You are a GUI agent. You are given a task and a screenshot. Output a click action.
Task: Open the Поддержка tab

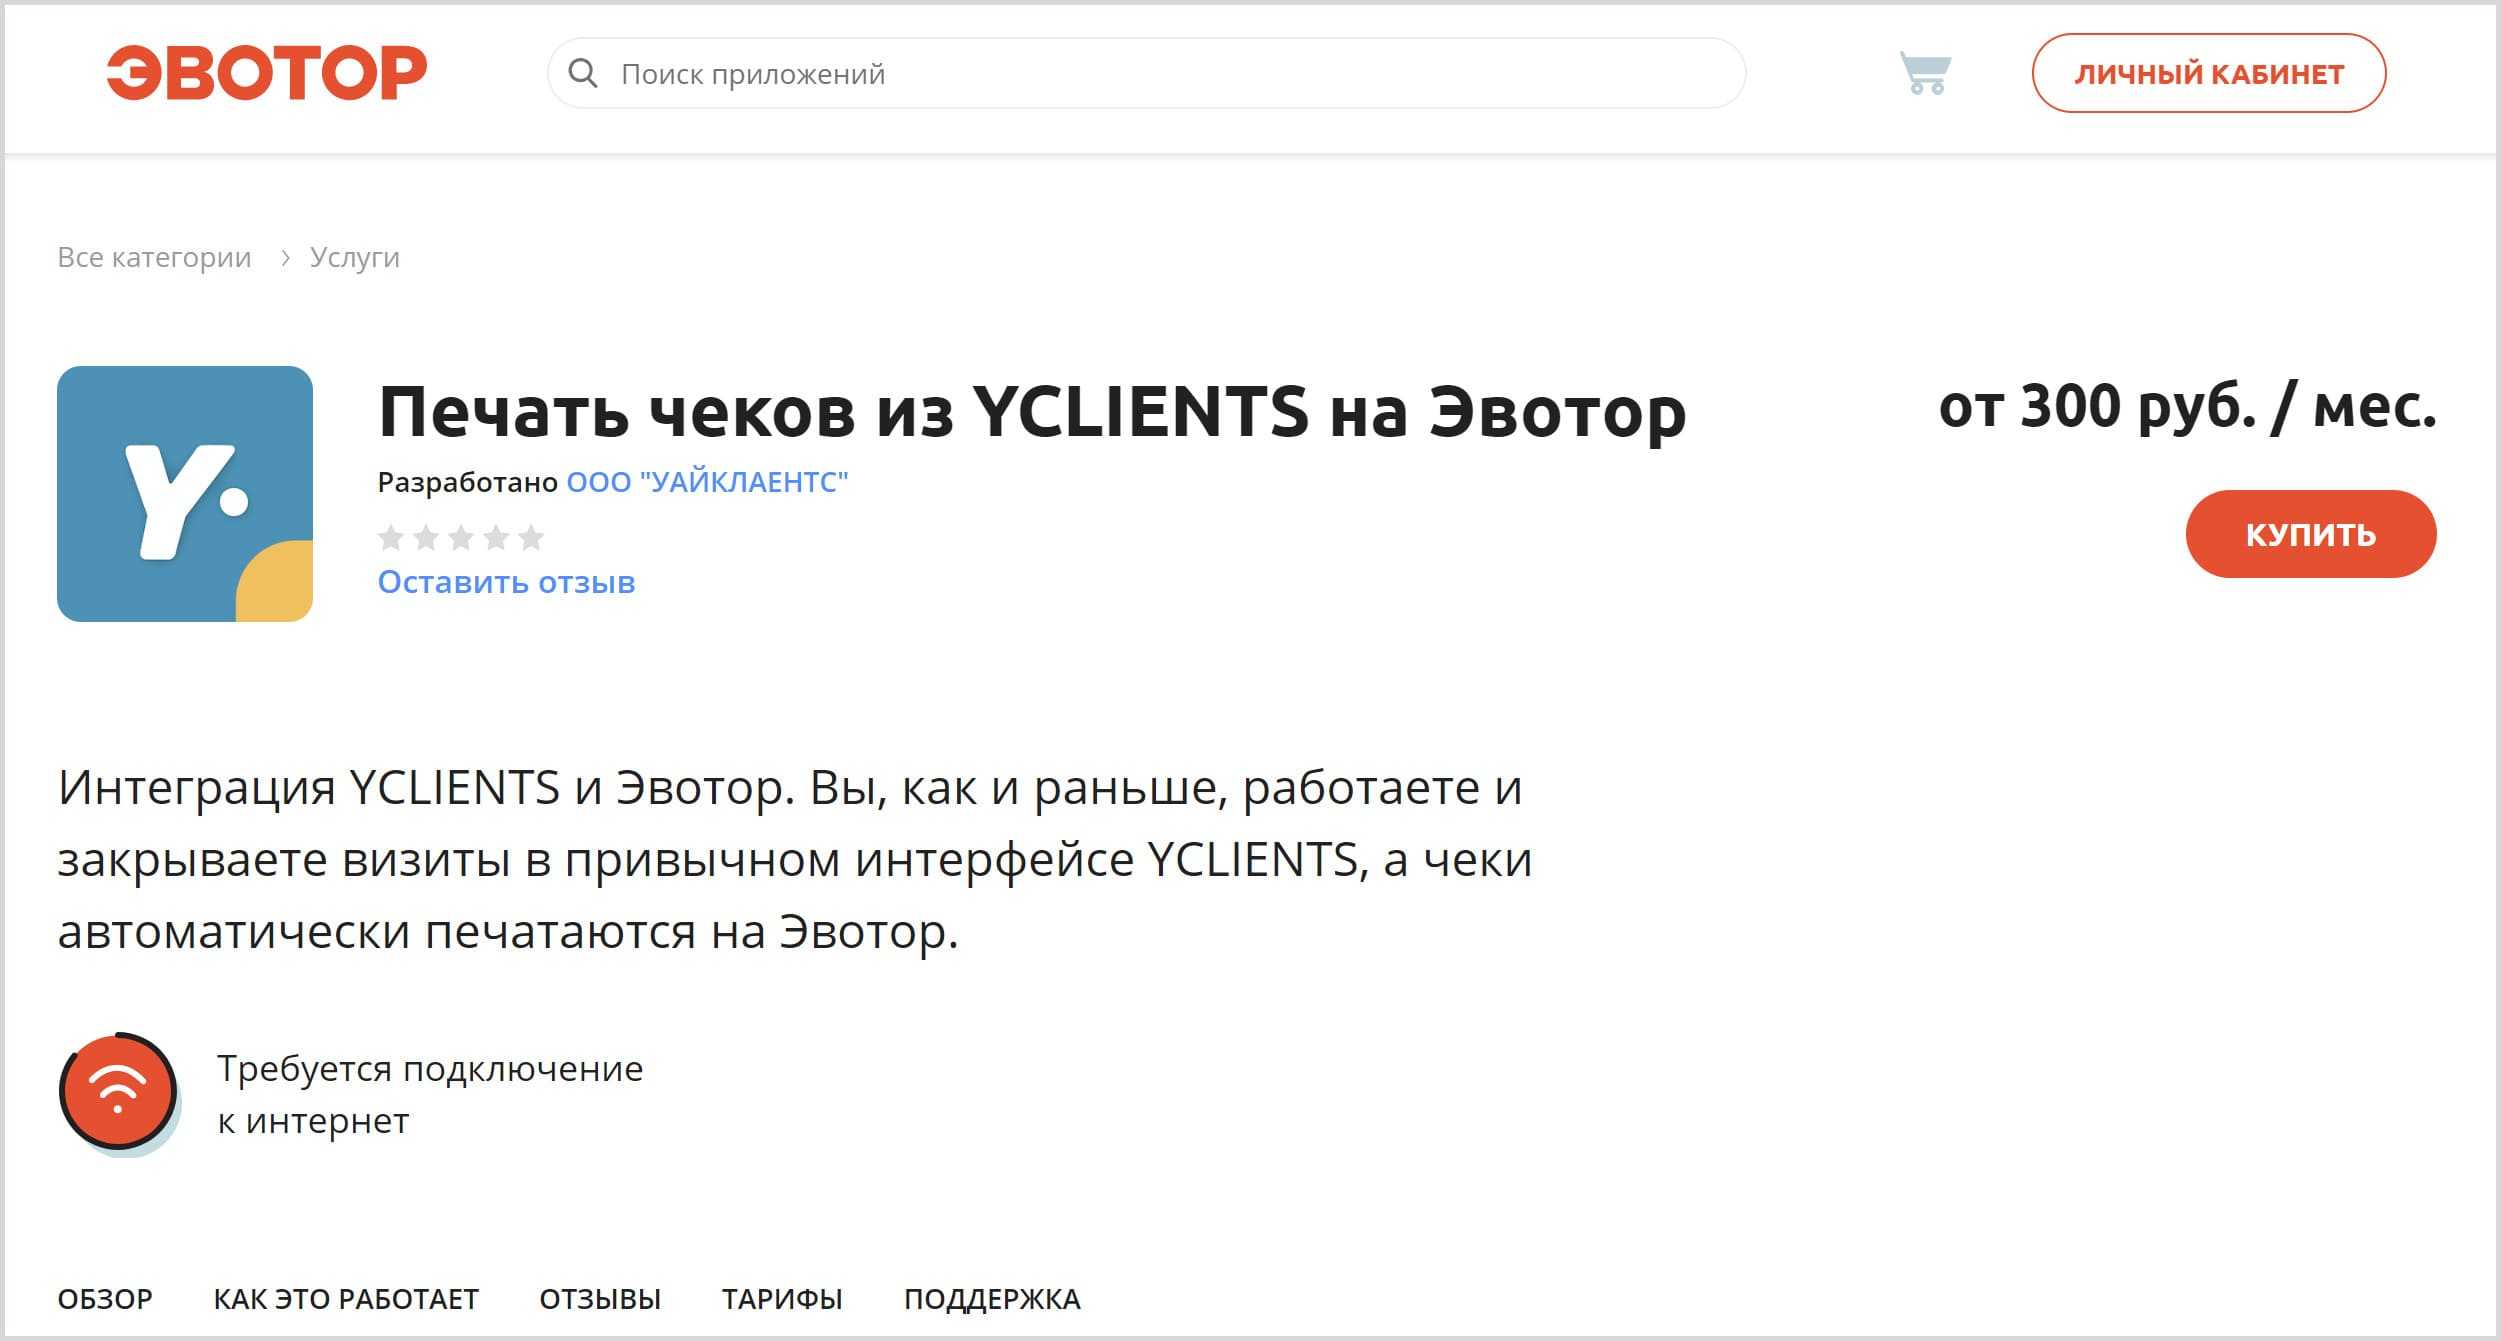click(x=992, y=1299)
